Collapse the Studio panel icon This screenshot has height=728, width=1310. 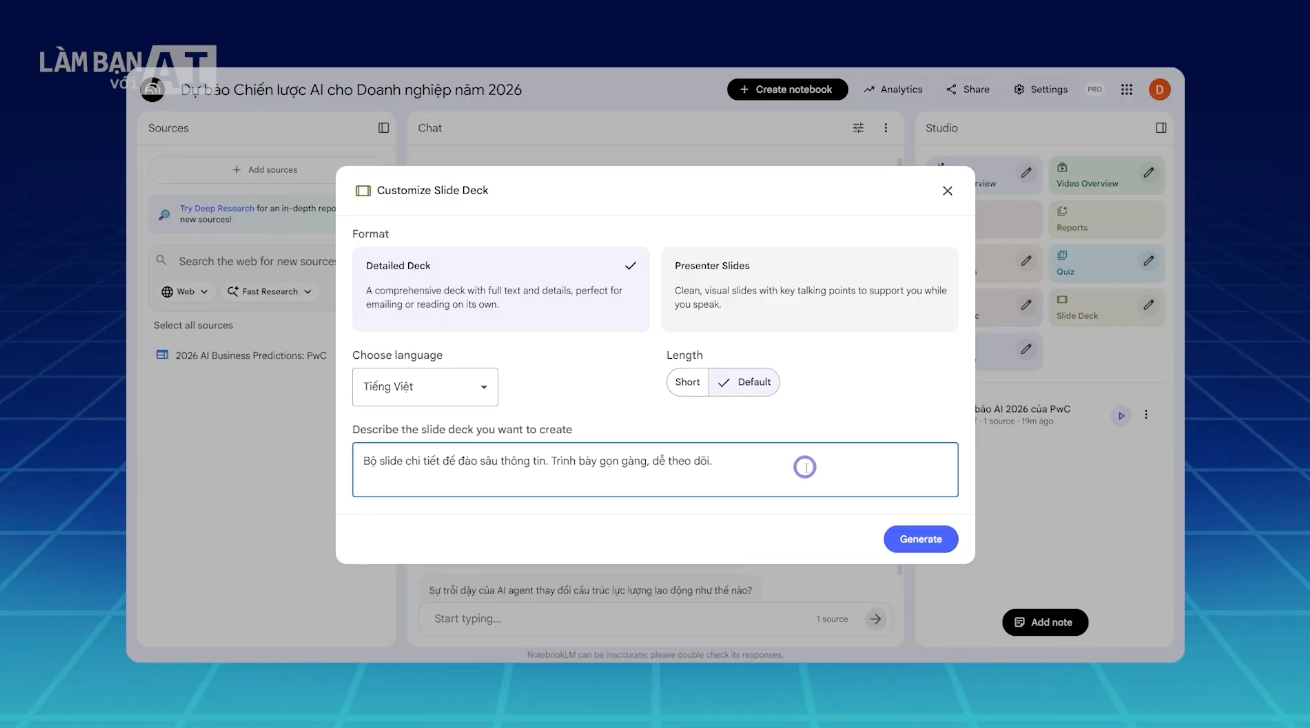coord(1161,128)
